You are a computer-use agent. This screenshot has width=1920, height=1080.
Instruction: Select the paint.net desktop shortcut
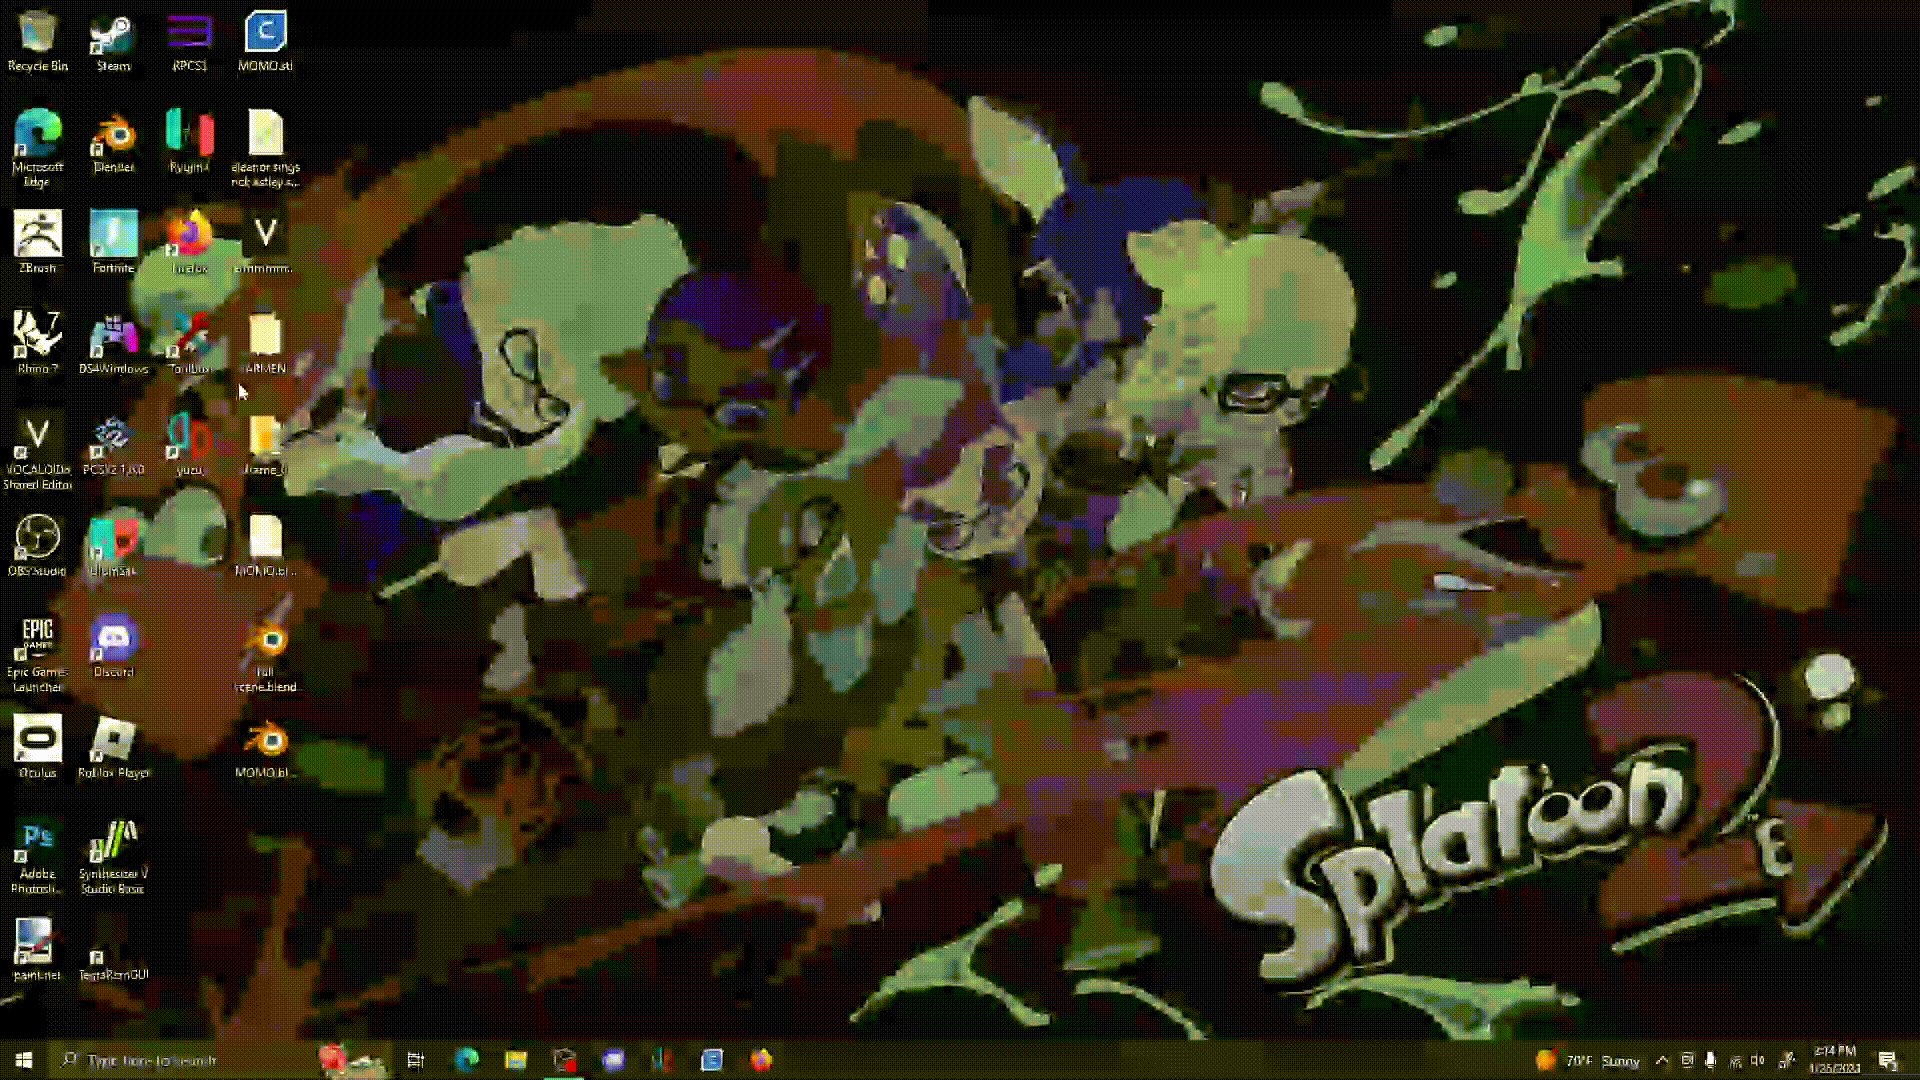point(38,950)
